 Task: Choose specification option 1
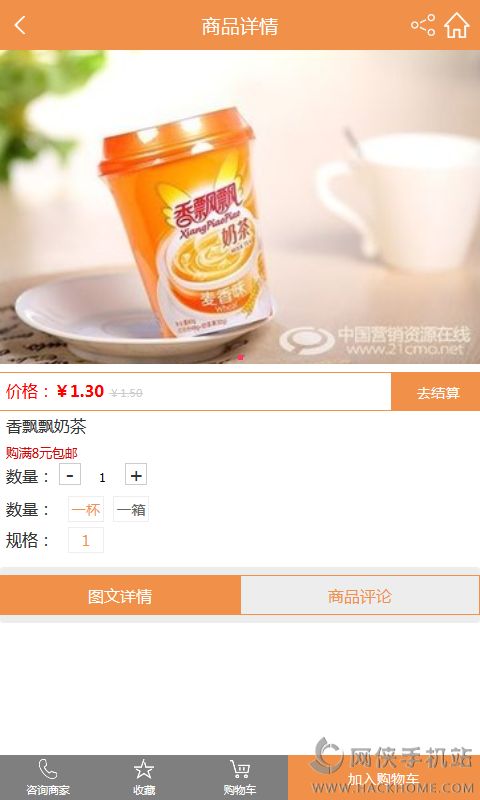[x=86, y=540]
